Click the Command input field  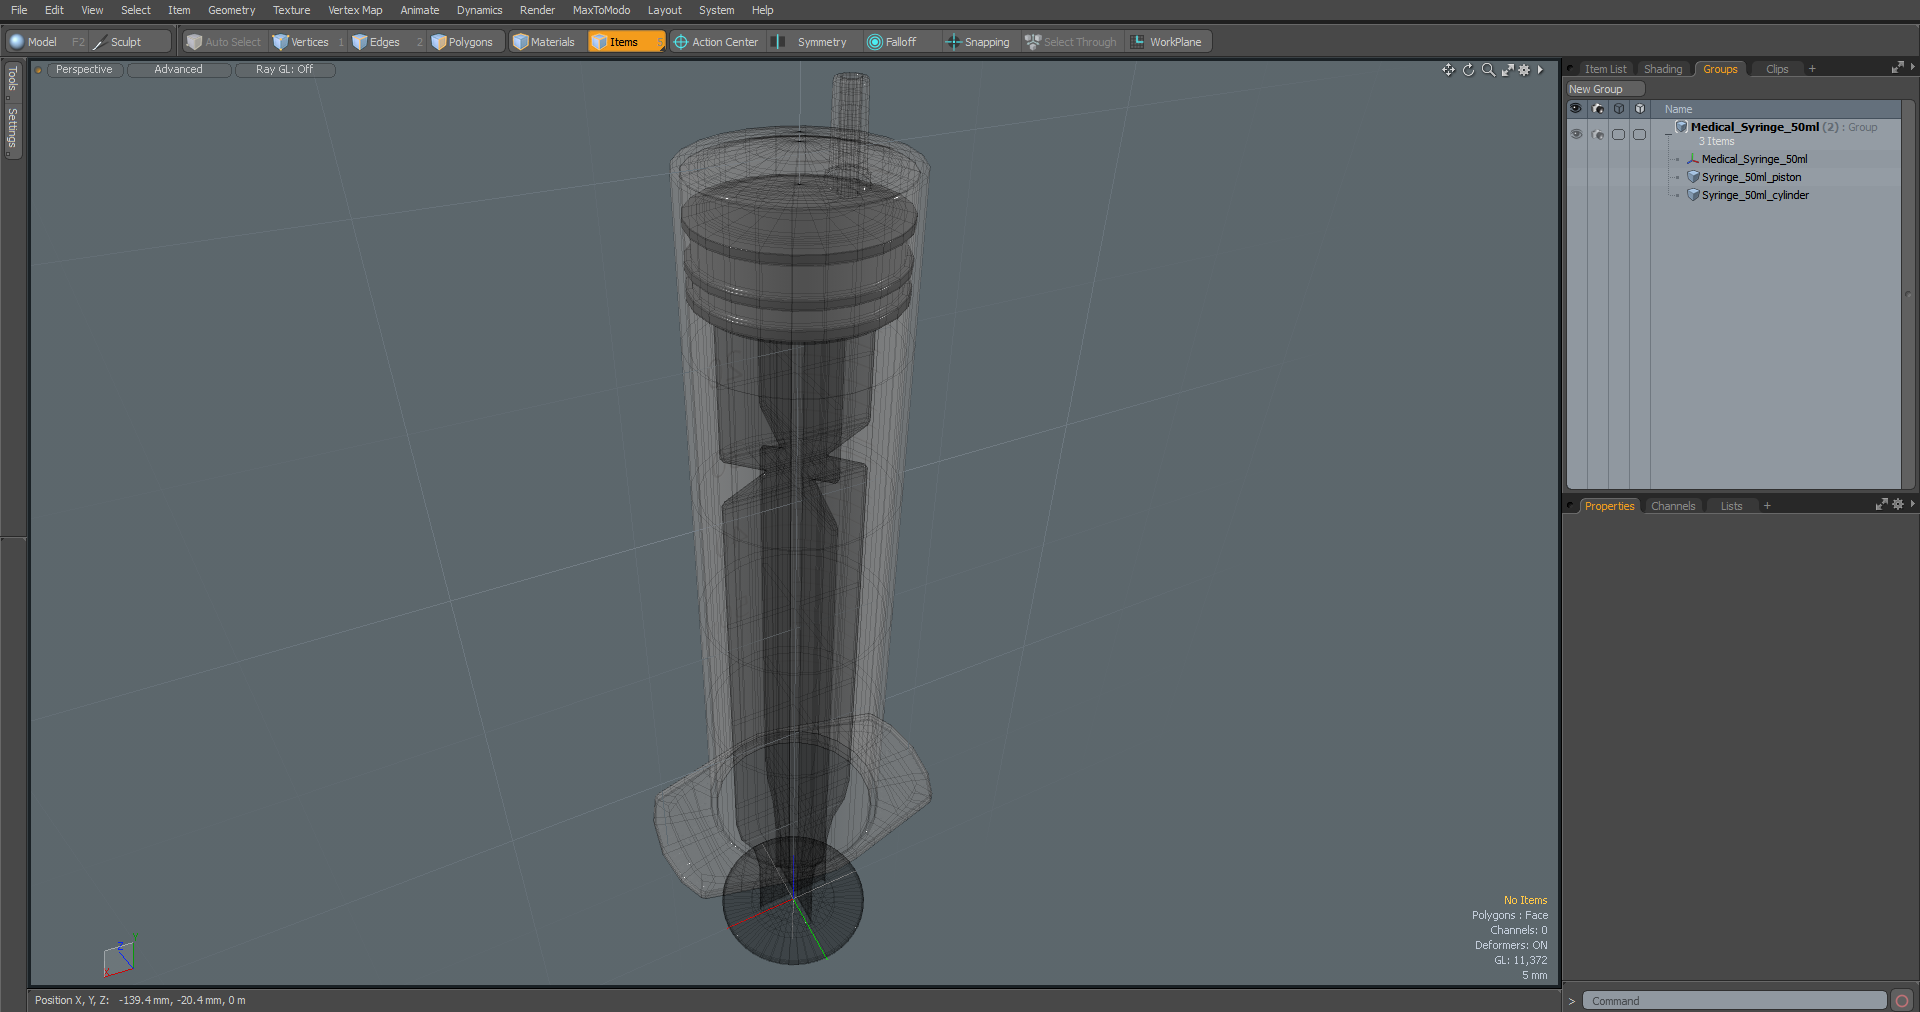tap(1734, 1001)
